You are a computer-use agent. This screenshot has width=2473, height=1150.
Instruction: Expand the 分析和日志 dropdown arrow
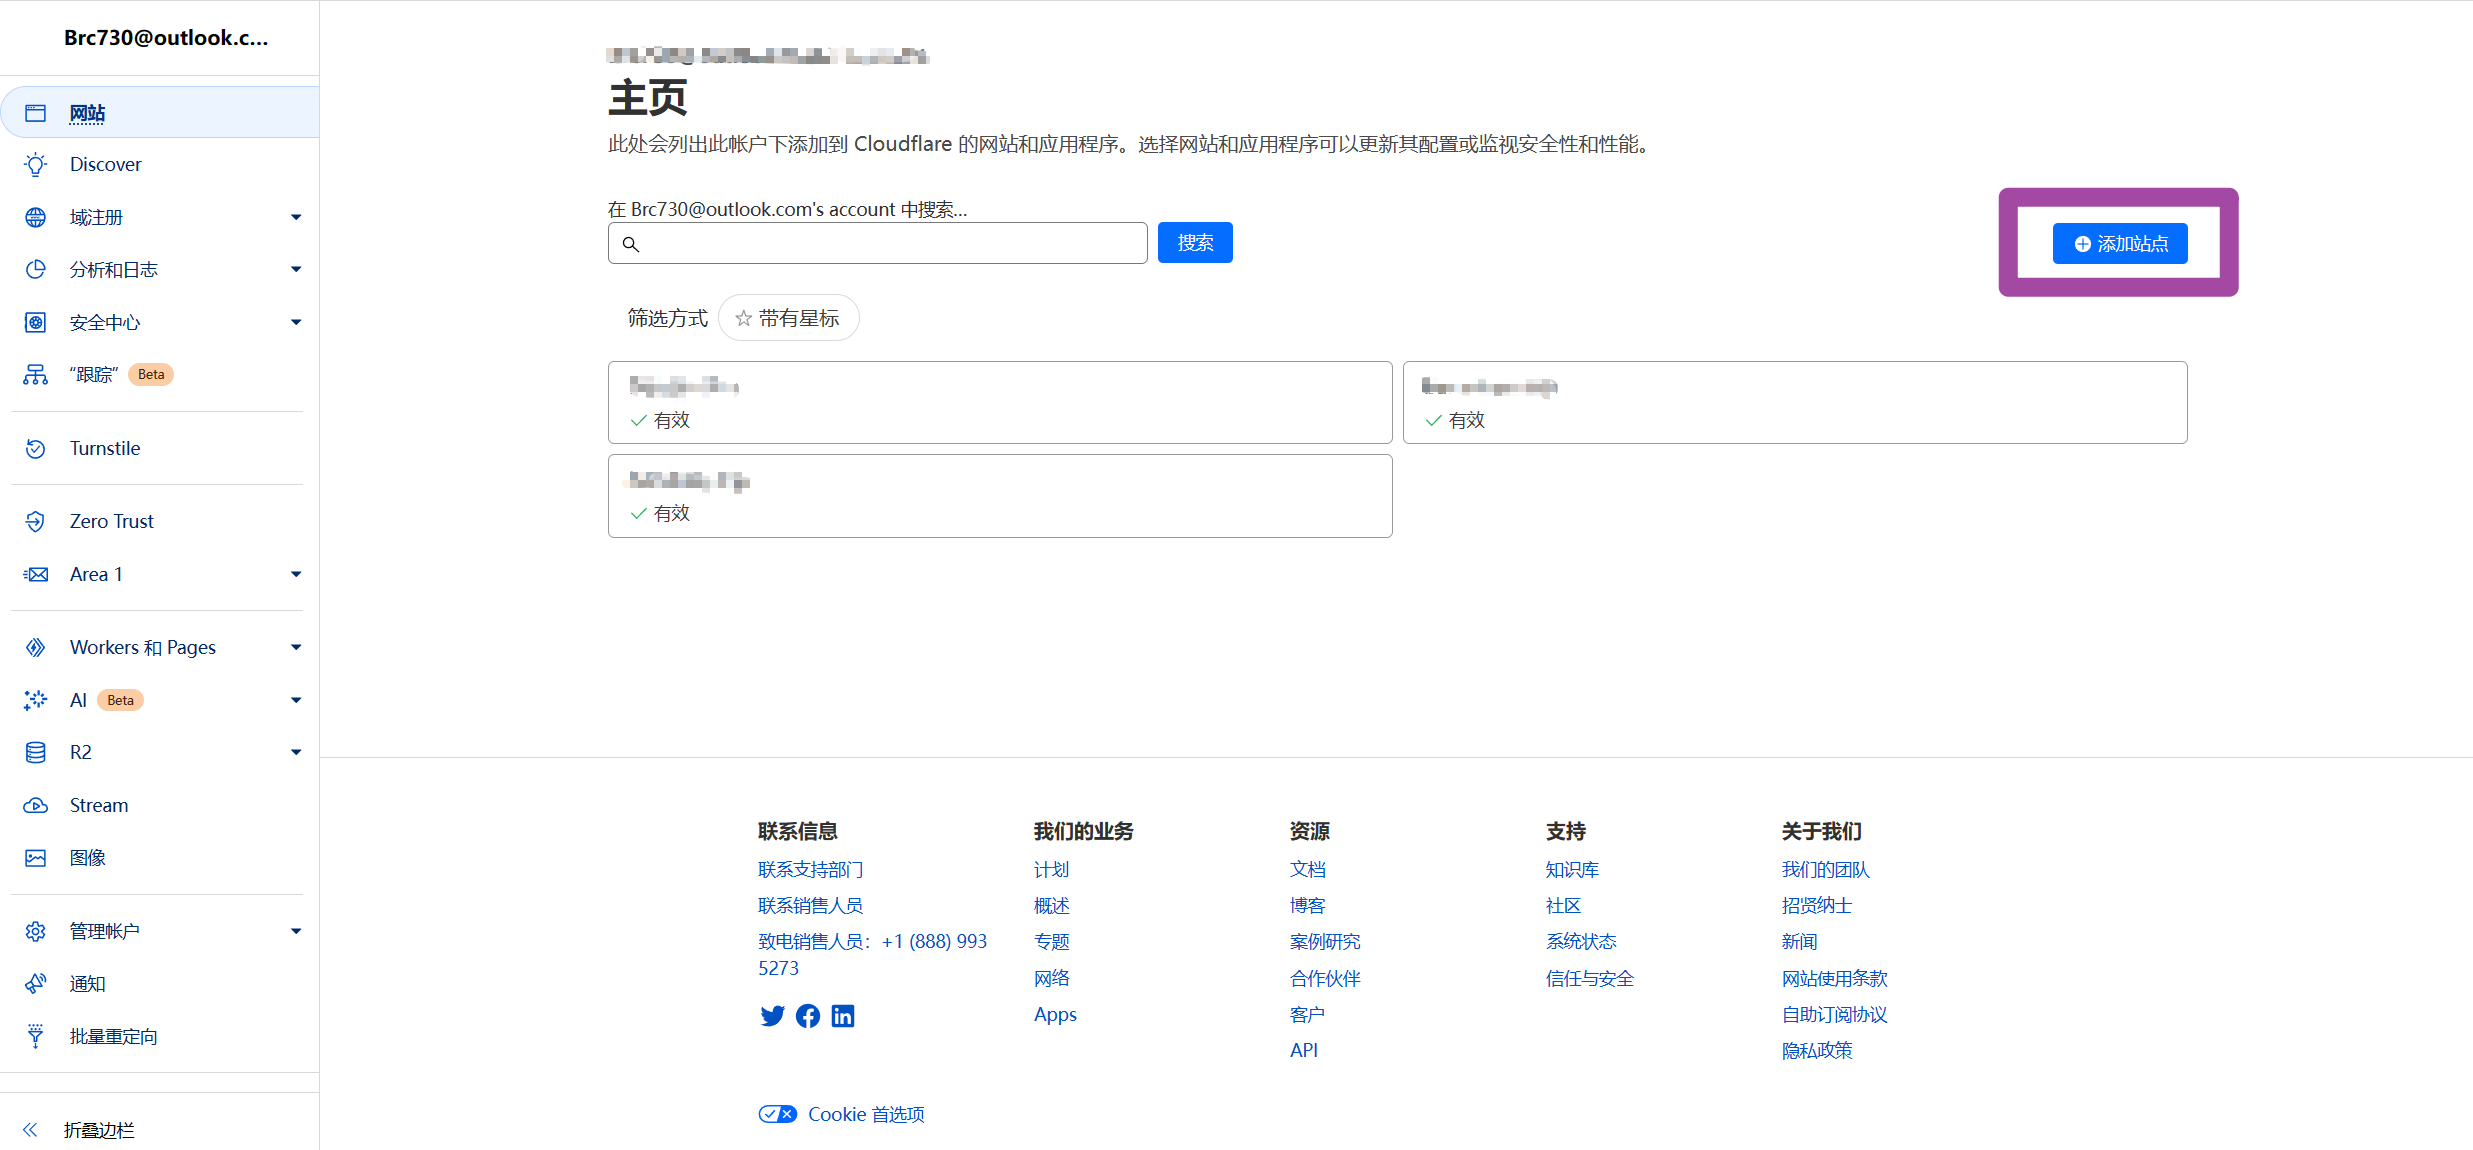point(296,269)
